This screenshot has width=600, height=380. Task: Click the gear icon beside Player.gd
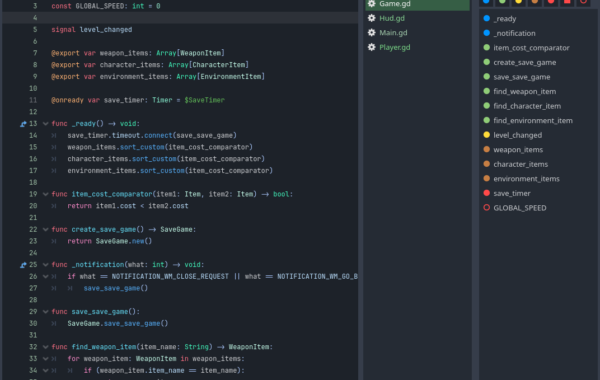371,47
